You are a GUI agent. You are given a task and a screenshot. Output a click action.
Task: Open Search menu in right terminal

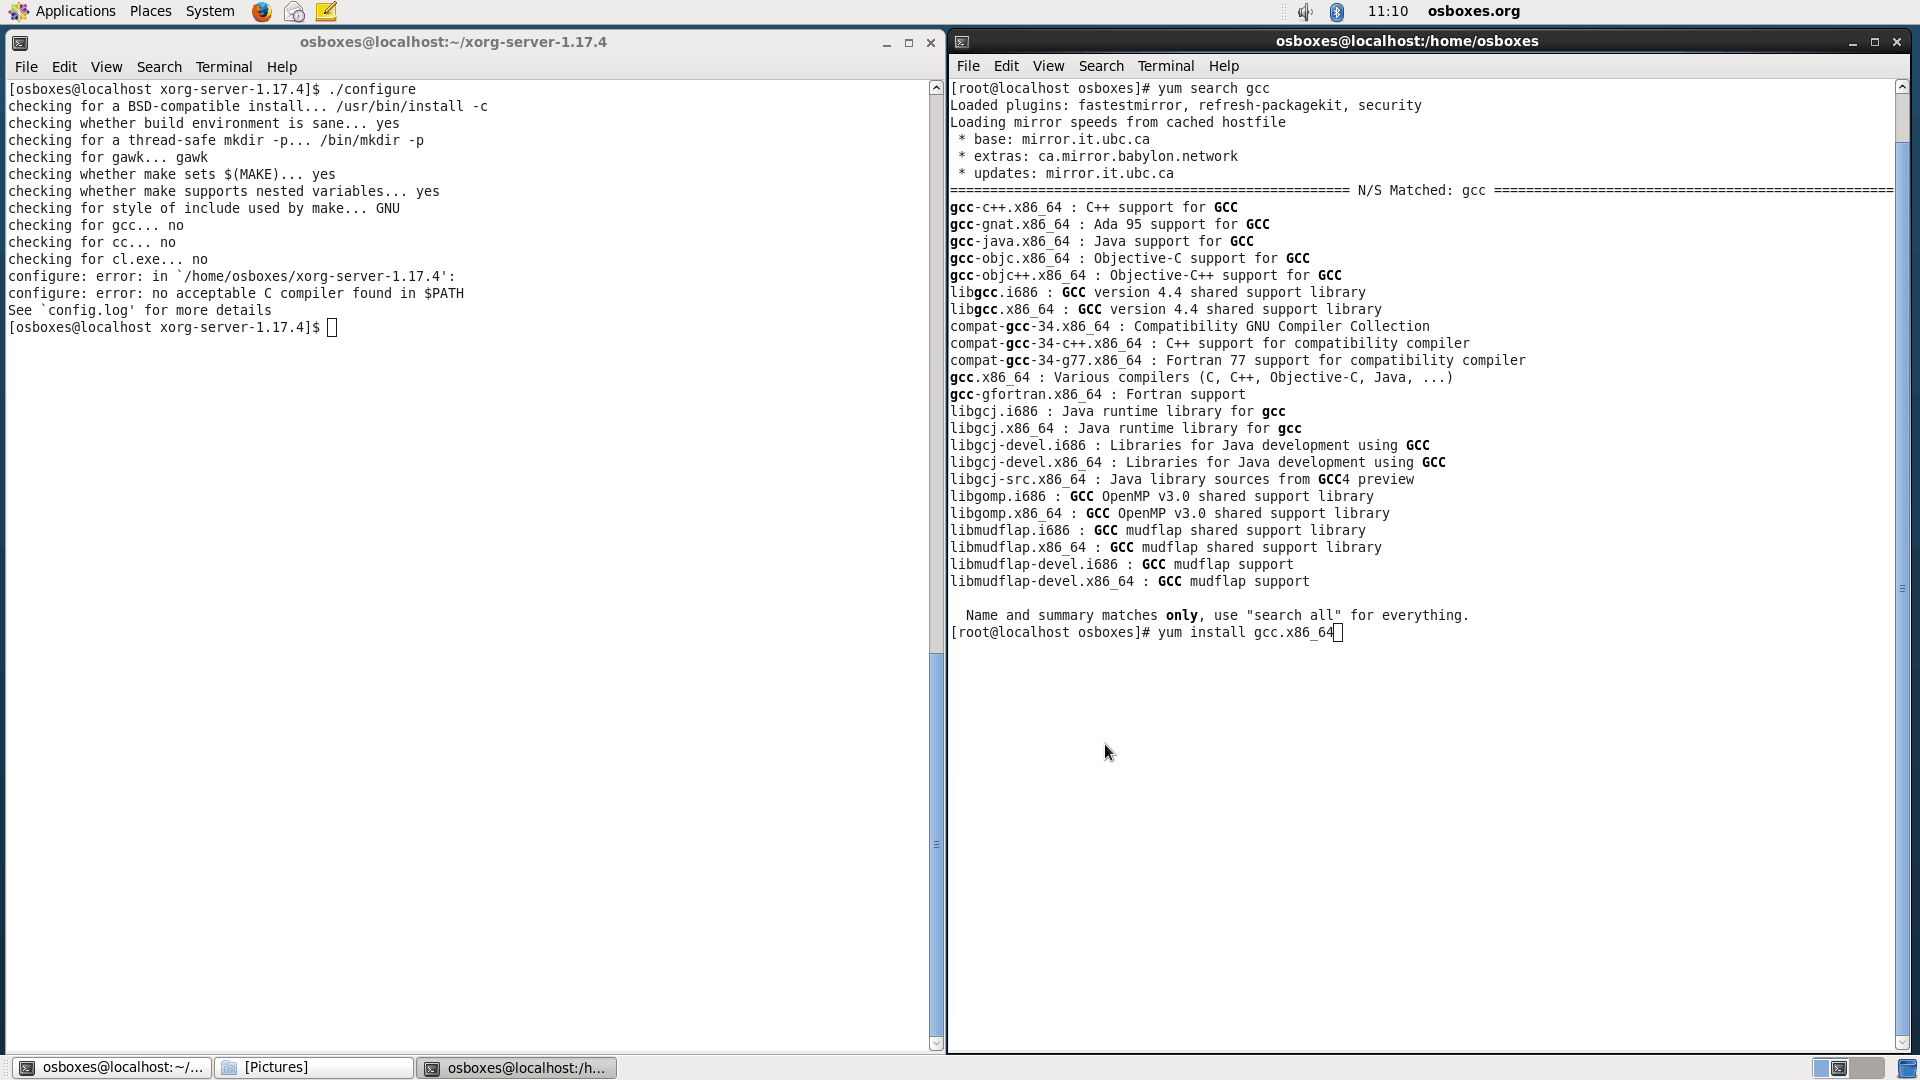[1101, 66]
